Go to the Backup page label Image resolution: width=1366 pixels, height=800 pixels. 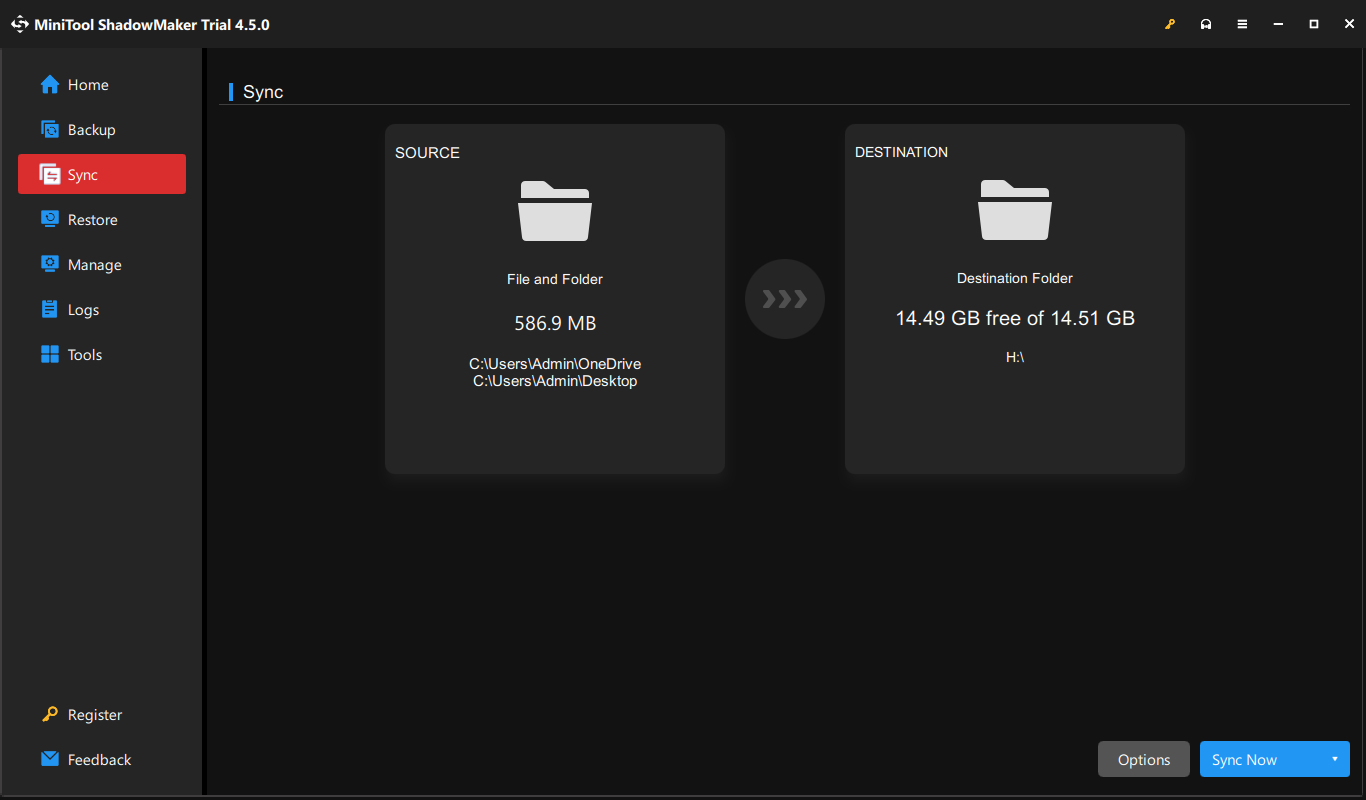pos(92,130)
